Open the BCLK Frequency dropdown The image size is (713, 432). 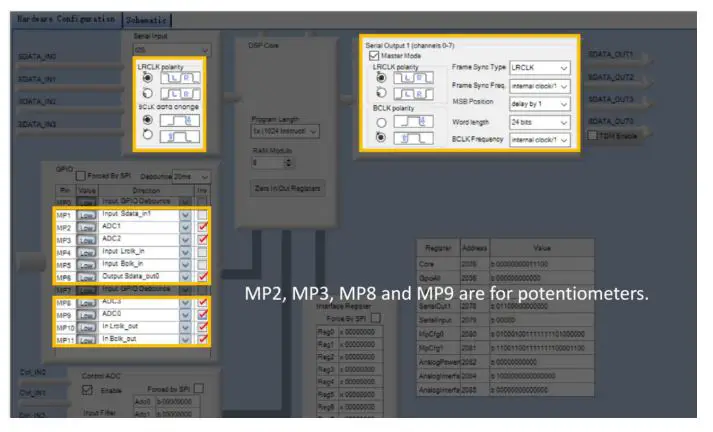coord(540,140)
